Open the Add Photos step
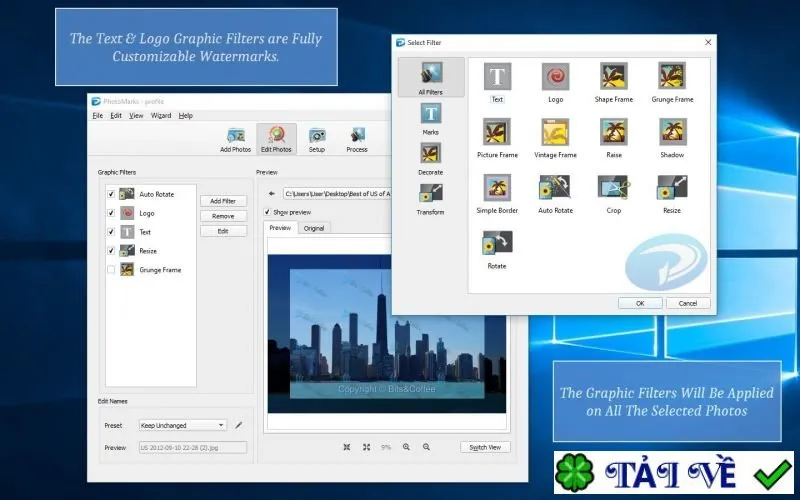800x500 pixels. coord(235,140)
